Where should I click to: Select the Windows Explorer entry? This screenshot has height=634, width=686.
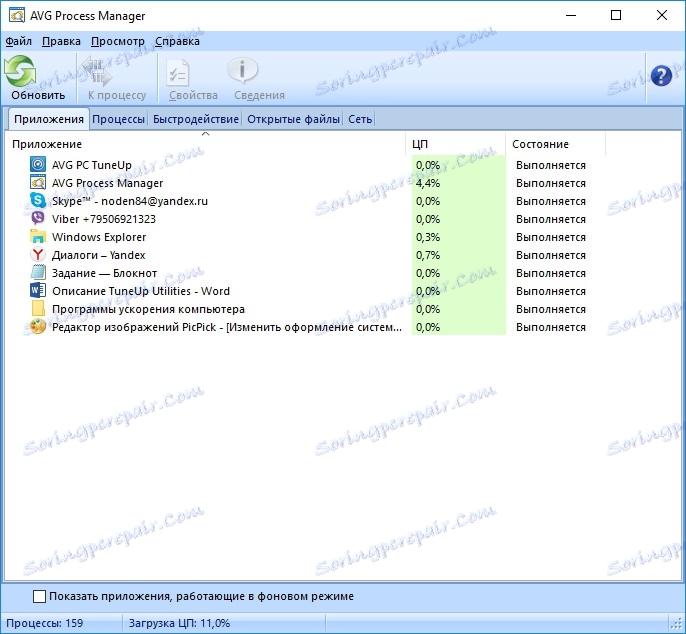99,237
